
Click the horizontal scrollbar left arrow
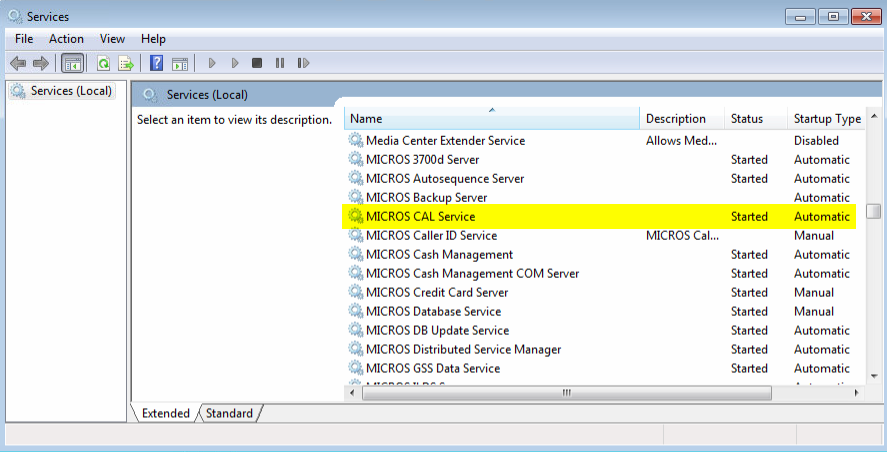352,393
